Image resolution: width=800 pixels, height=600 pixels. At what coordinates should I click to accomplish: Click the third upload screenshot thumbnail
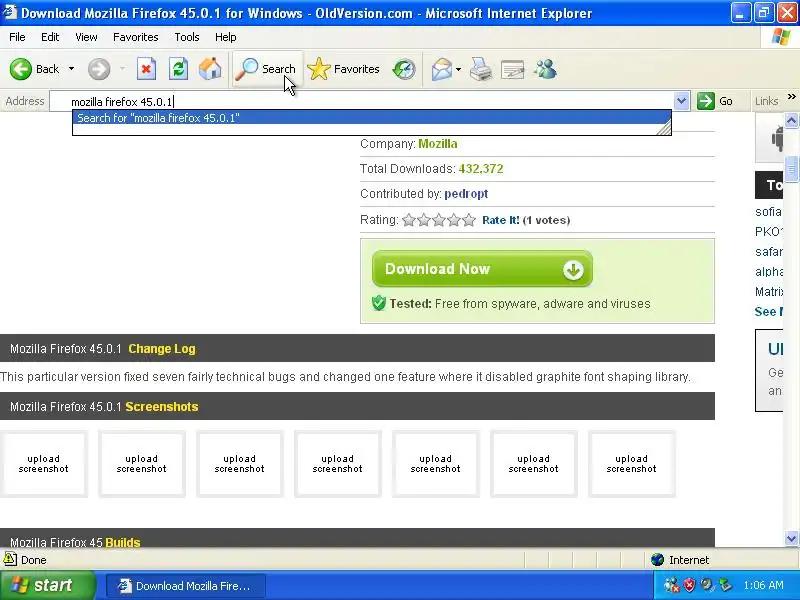(239, 464)
